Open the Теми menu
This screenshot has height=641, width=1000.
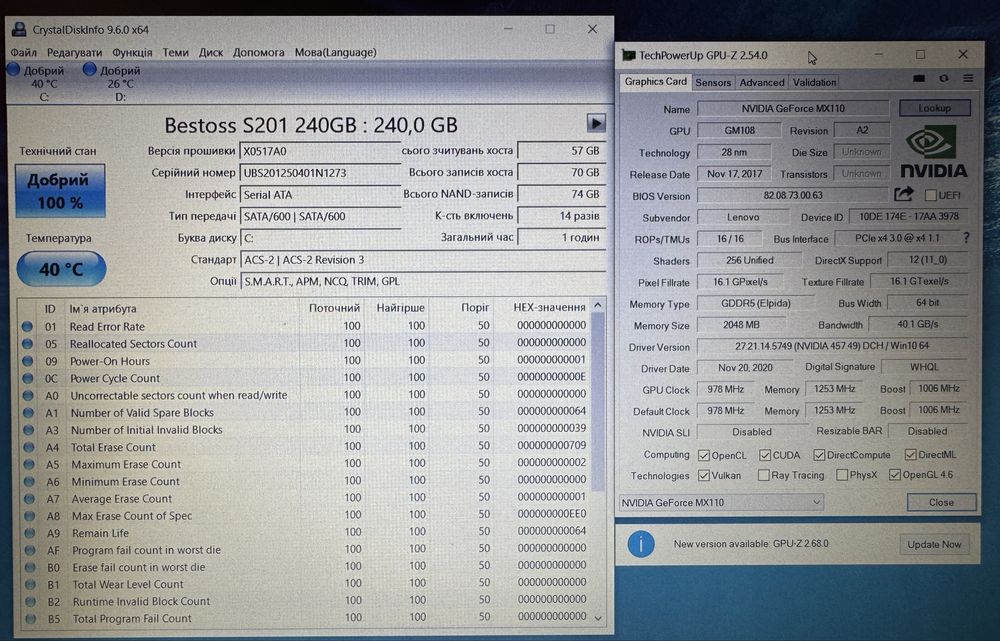click(175, 52)
